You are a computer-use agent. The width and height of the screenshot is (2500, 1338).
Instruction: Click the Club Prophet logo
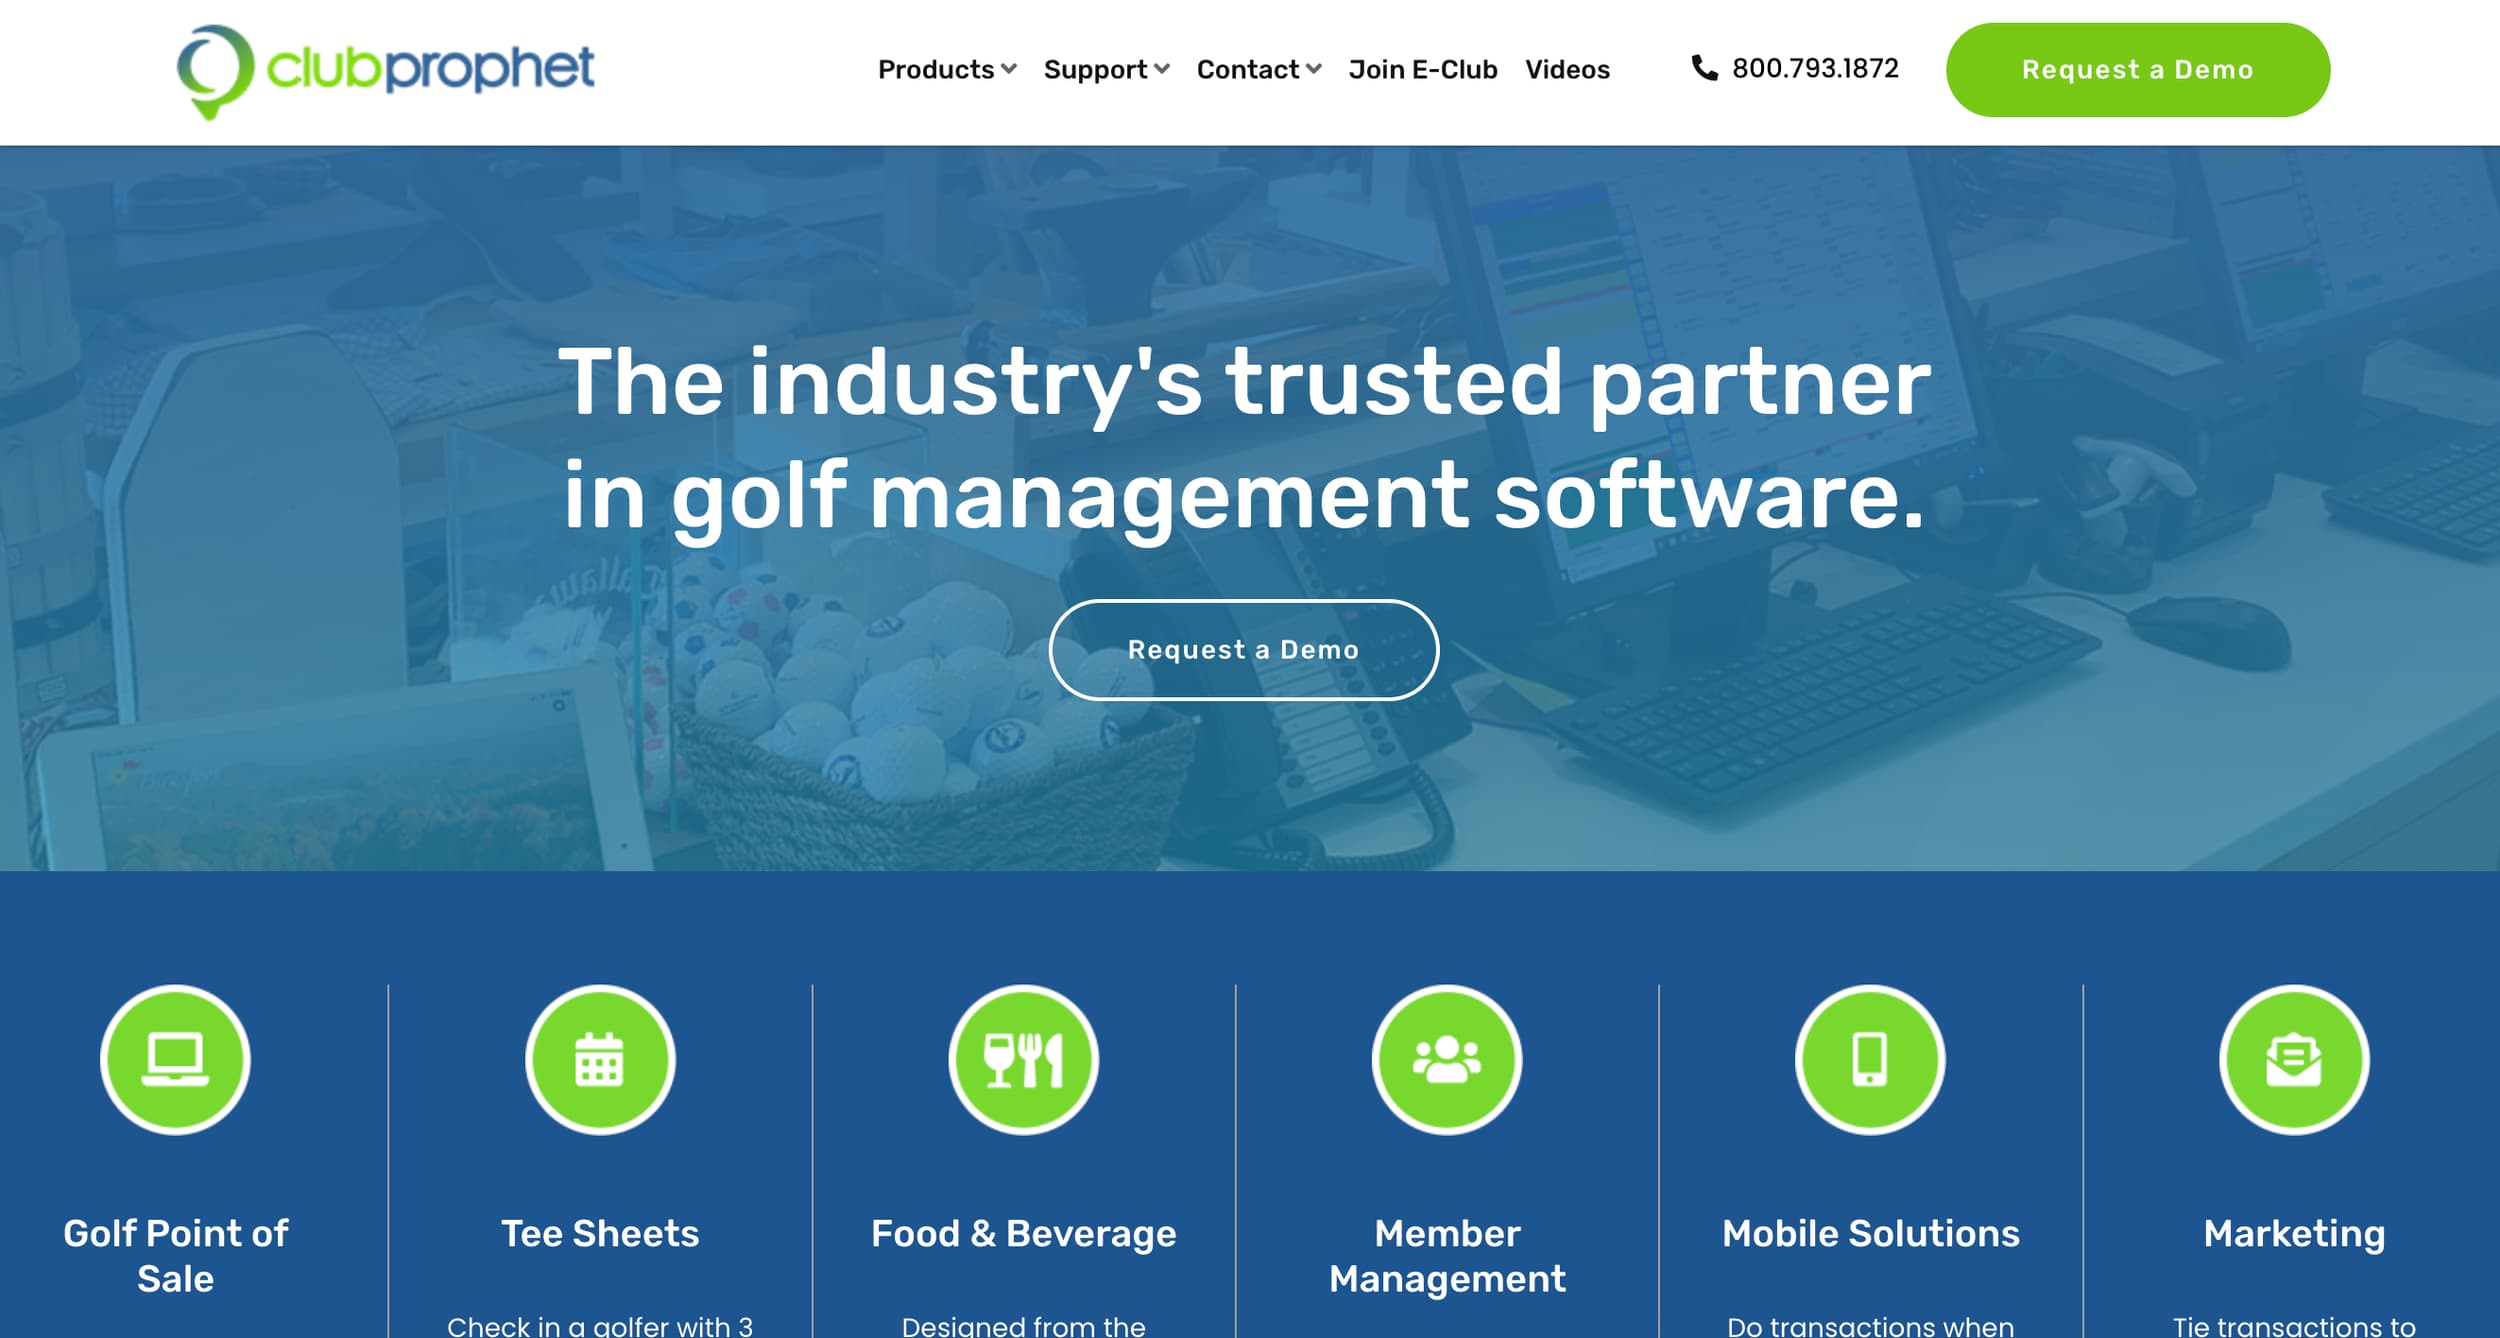385,70
